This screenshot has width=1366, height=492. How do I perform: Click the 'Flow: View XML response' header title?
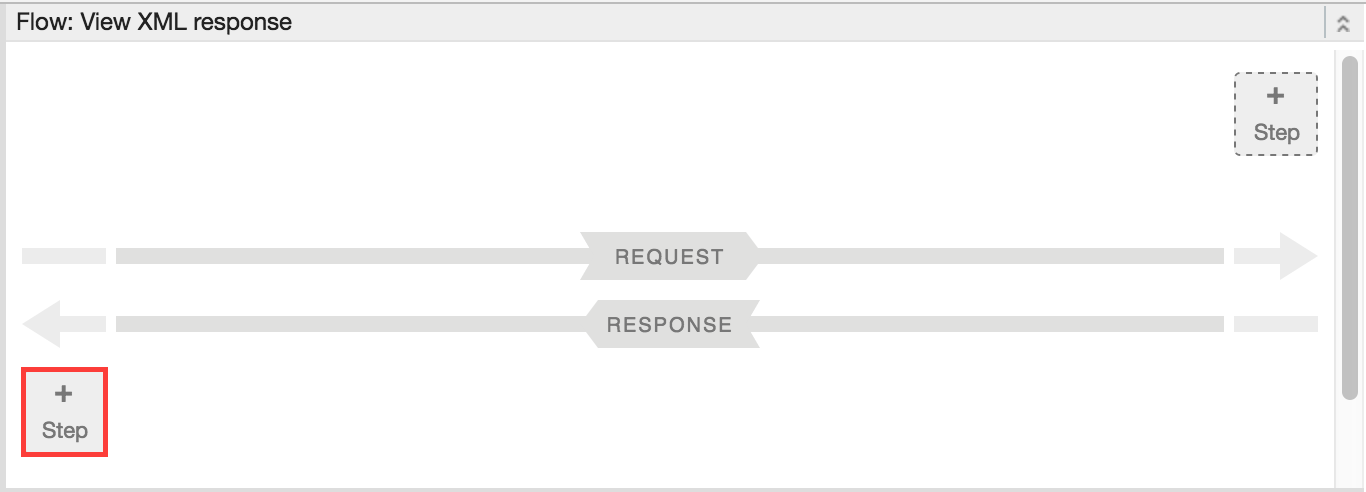pos(154,21)
